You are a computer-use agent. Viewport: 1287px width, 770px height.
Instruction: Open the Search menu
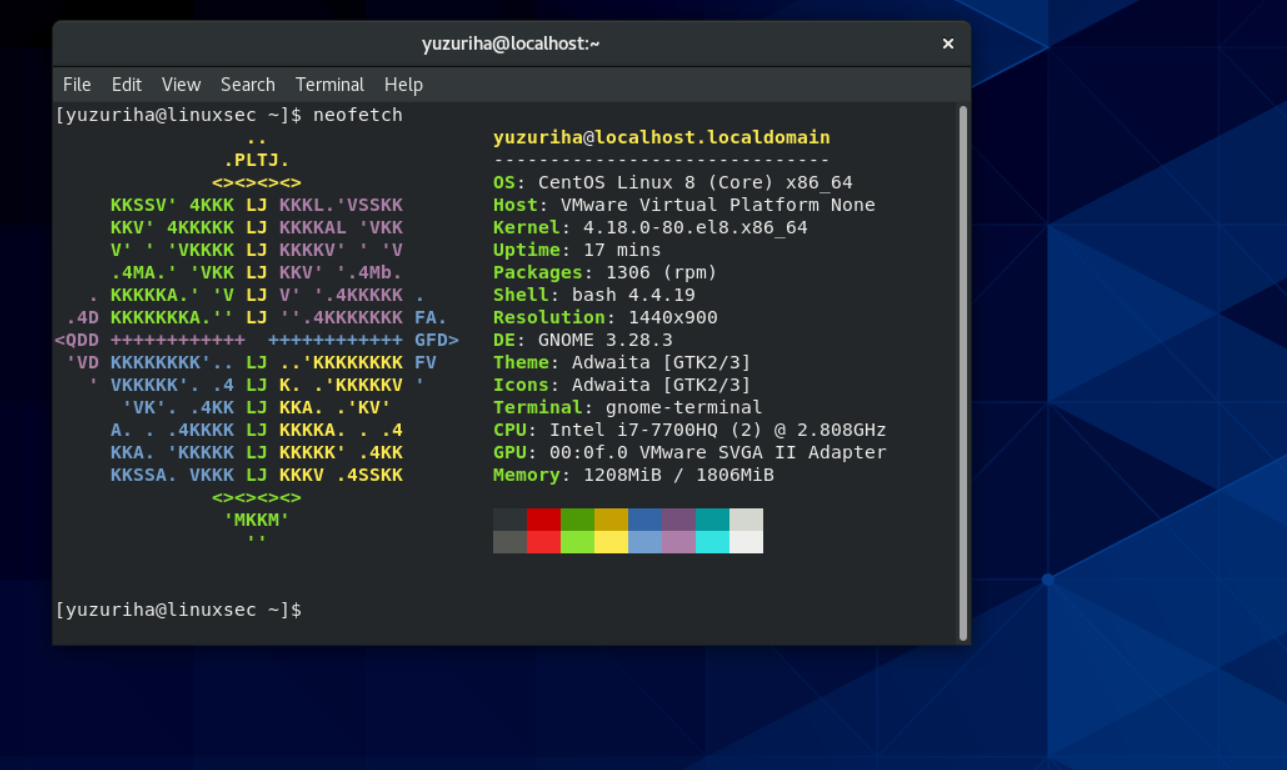(x=247, y=85)
